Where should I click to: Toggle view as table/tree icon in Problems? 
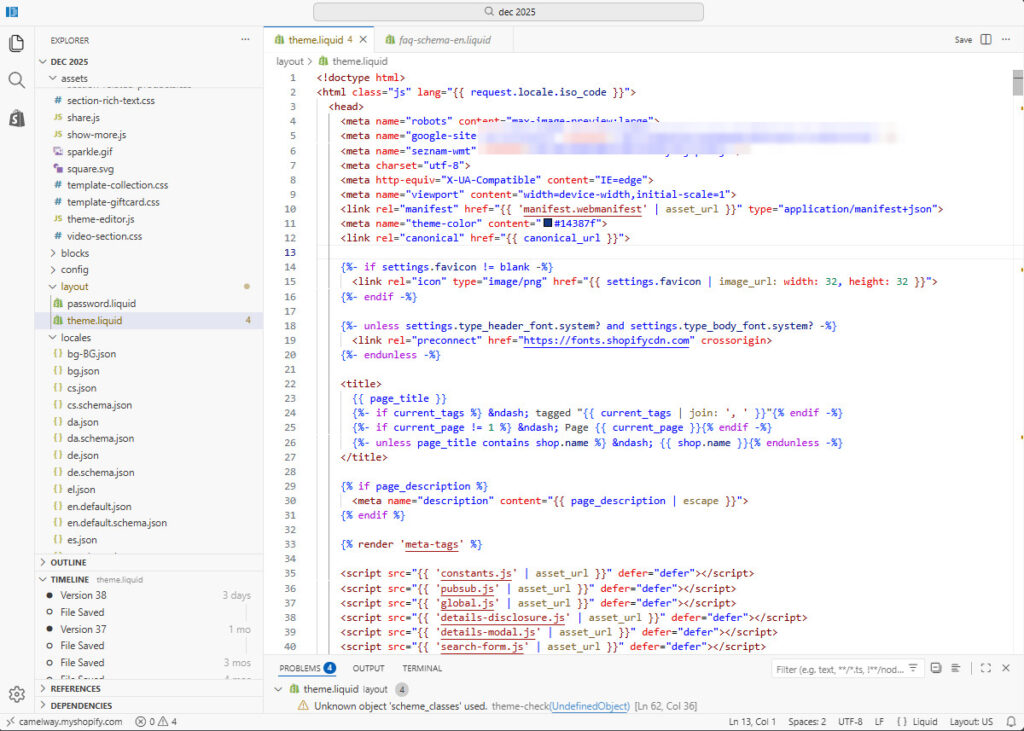point(955,668)
